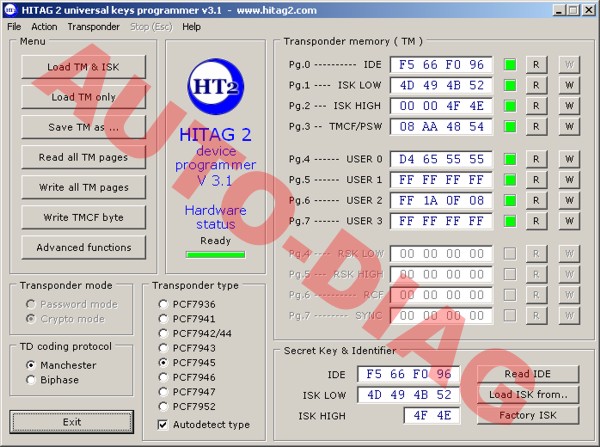This screenshot has height=447, width=600.
Task: Read Pg.2 ISK HIGH with R button
Action: coord(536,106)
